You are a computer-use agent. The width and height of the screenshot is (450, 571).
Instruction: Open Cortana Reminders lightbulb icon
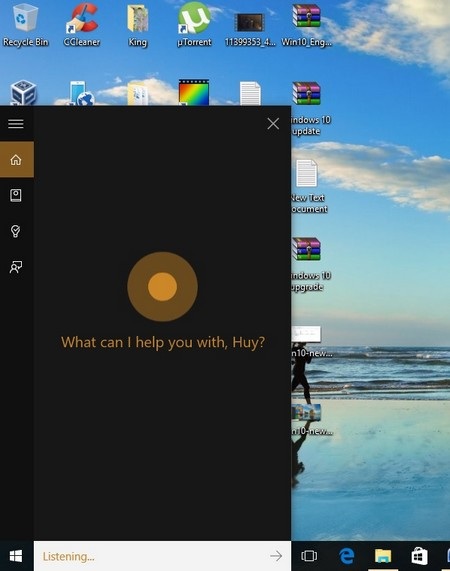[16, 231]
